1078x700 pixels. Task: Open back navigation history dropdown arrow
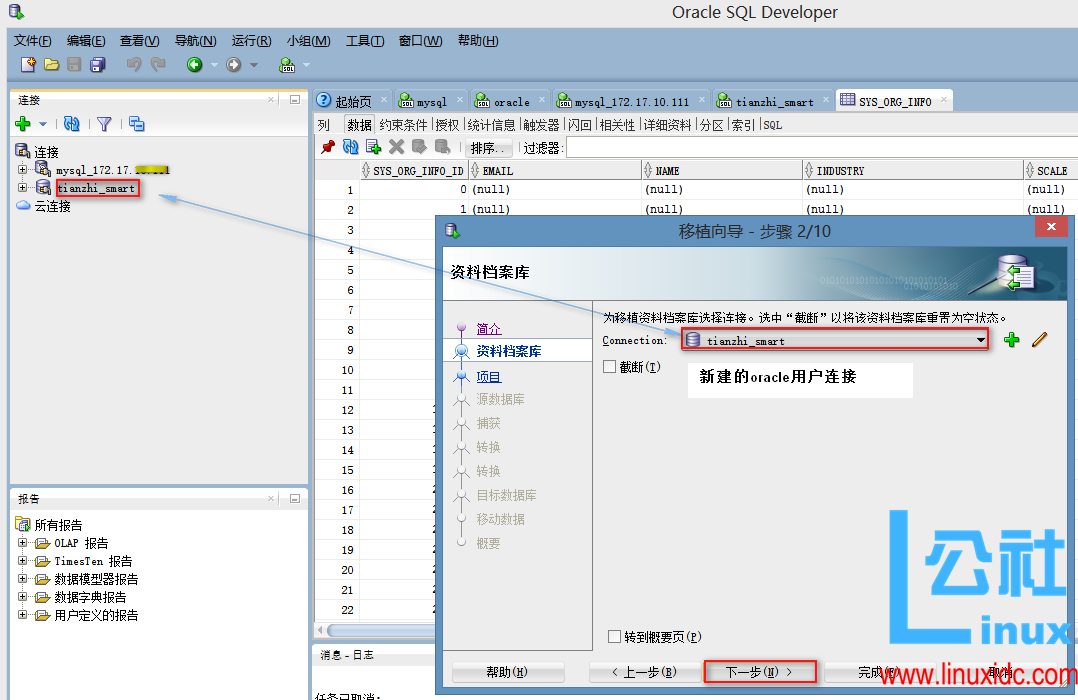tap(214, 65)
